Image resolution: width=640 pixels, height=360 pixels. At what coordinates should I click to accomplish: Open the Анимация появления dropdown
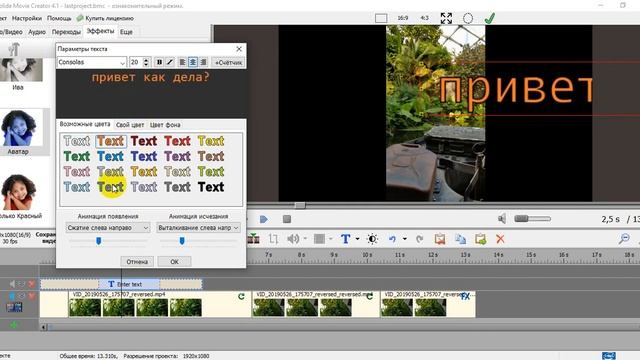tap(108, 227)
